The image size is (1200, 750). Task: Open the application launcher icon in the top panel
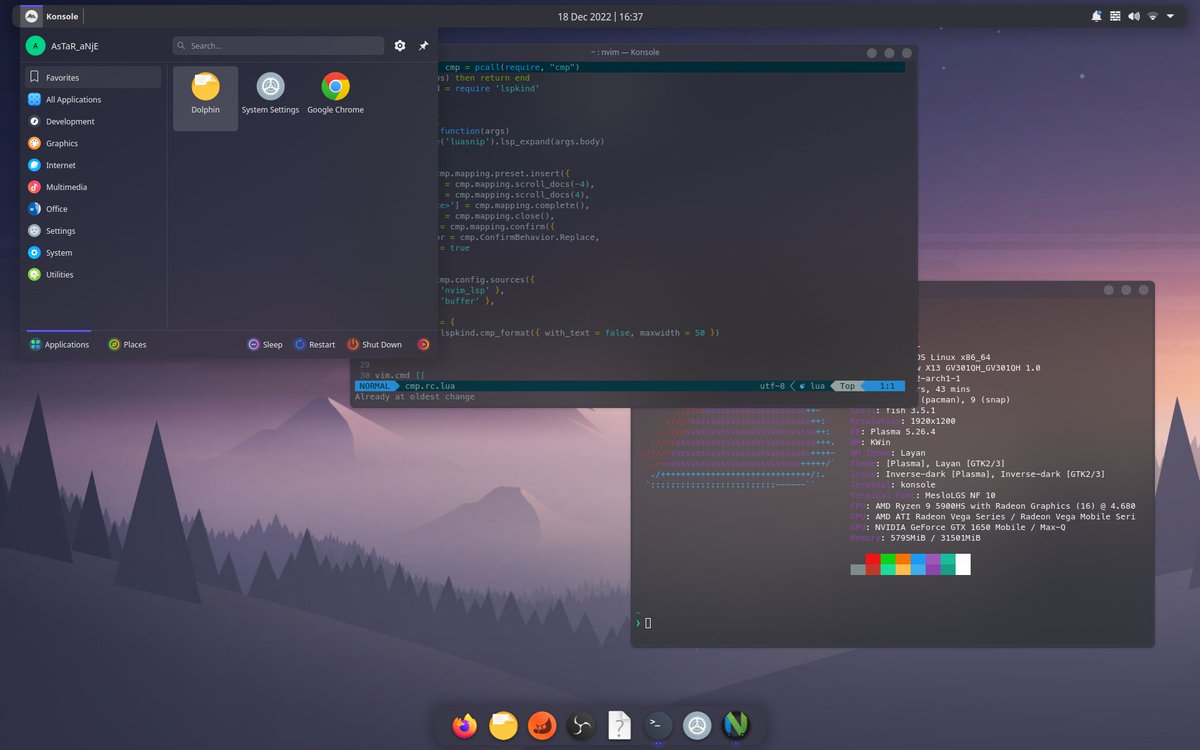pyautogui.click(x=31, y=16)
